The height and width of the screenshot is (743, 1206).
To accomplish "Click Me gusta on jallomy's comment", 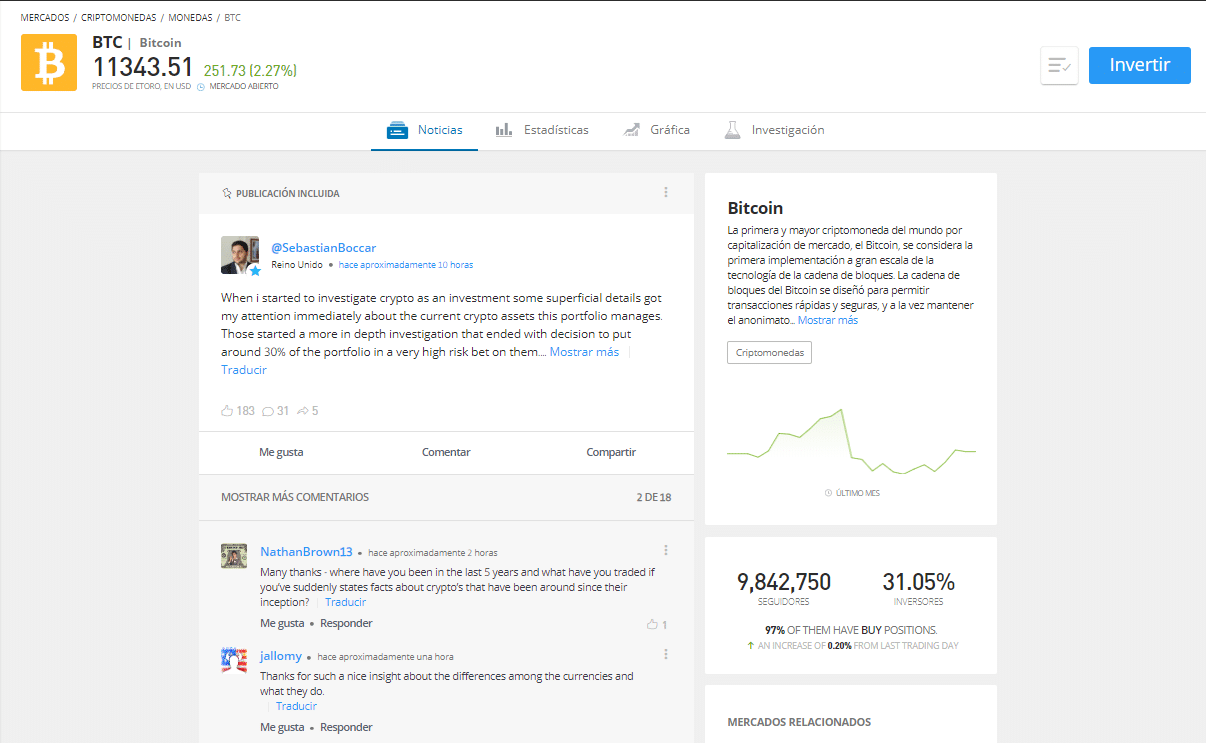I will pyautogui.click(x=282, y=727).
